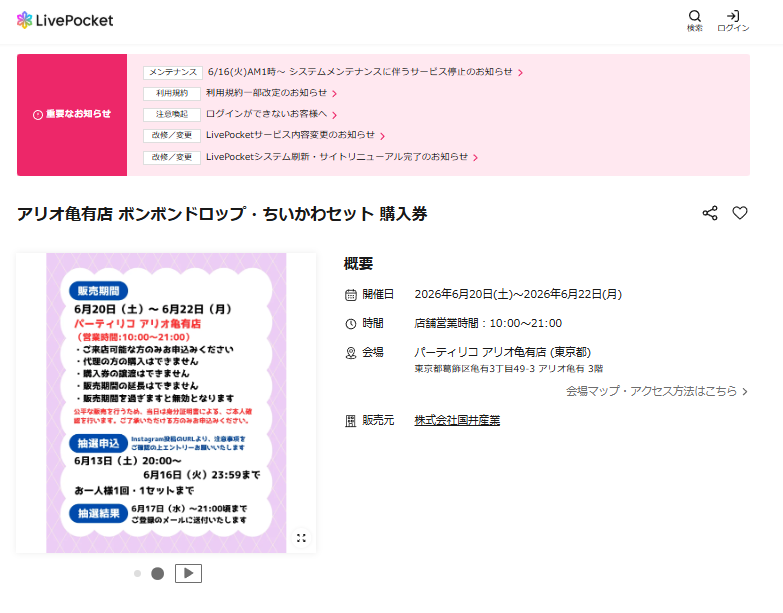
Task: Click venue name パーティリコ アリオ亀有店 (東京都)
Action: (502, 352)
